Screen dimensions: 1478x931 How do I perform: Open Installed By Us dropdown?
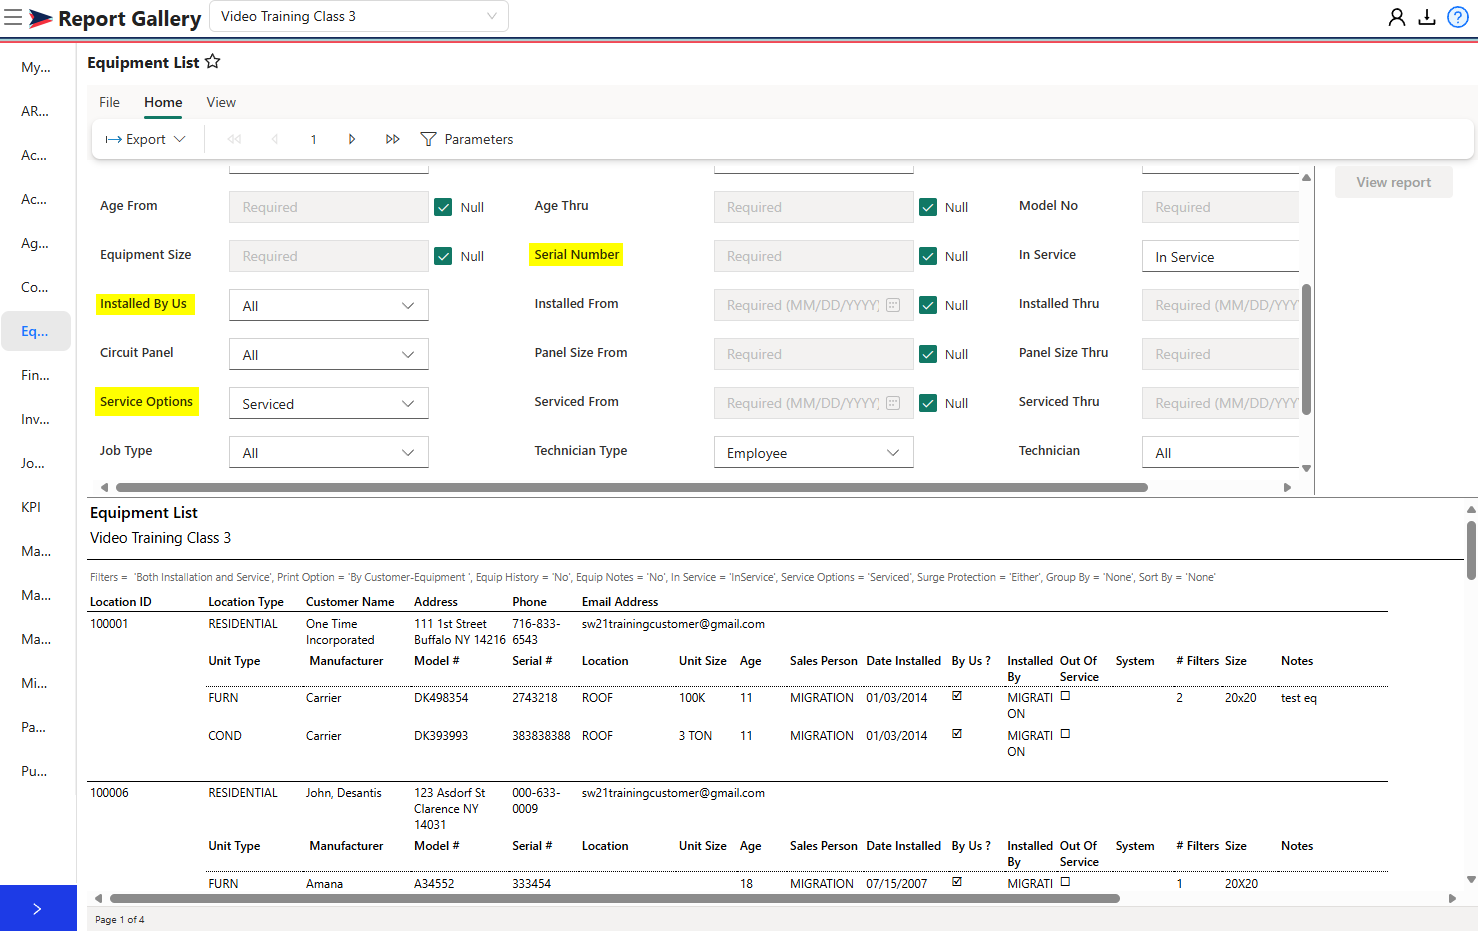coord(328,305)
